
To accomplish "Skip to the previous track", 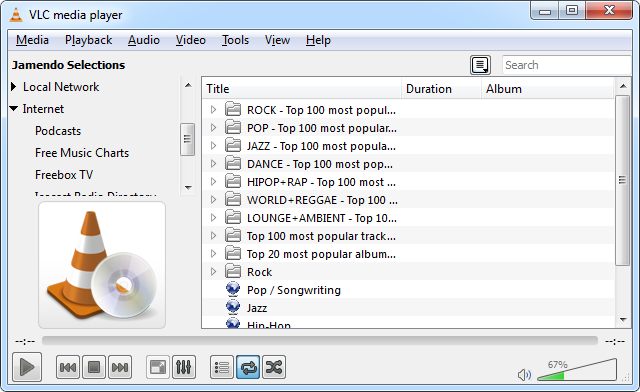I will 68,367.
